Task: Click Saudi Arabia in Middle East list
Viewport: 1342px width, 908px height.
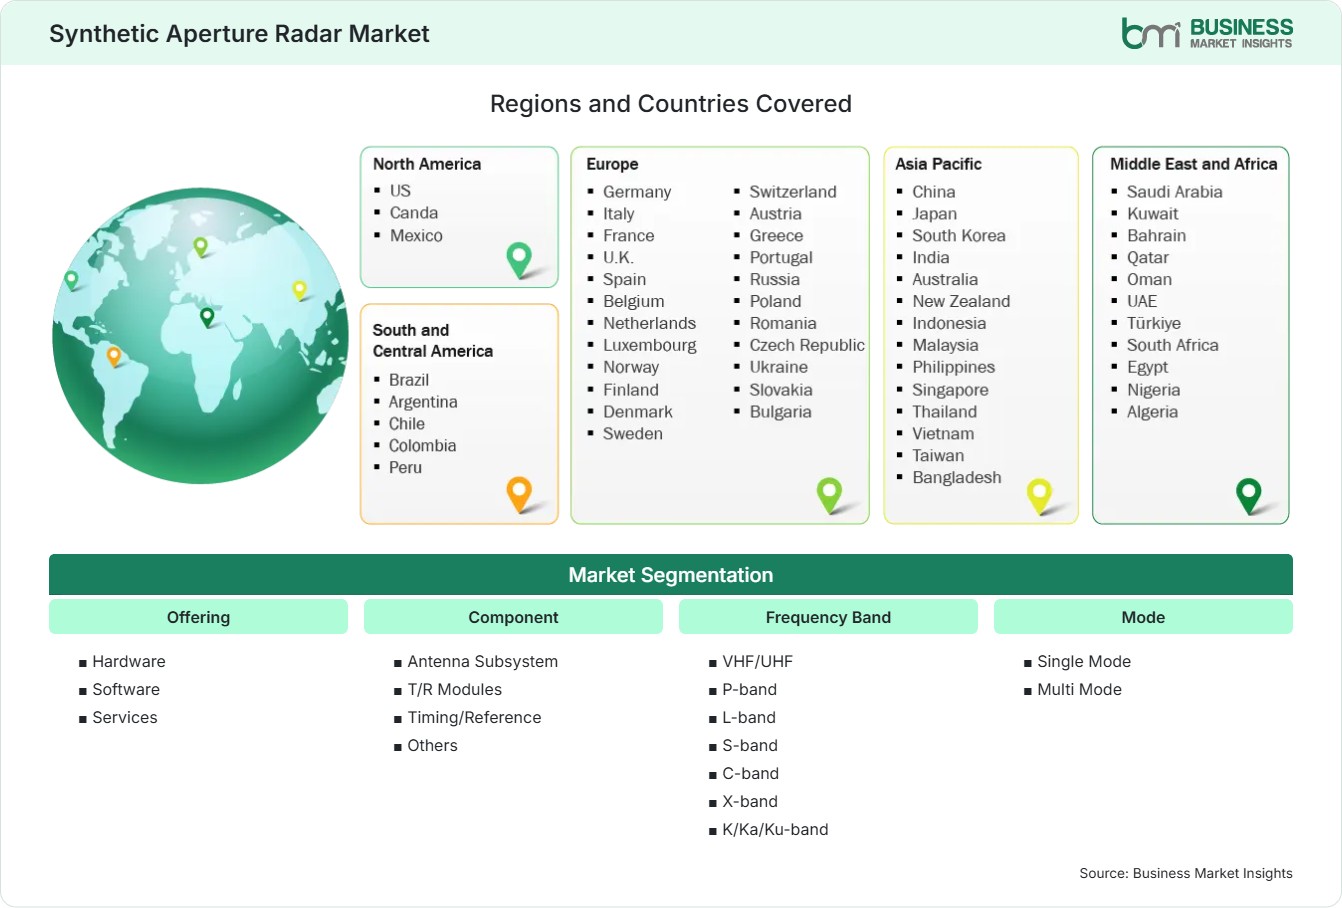Action: tap(1175, 192)
